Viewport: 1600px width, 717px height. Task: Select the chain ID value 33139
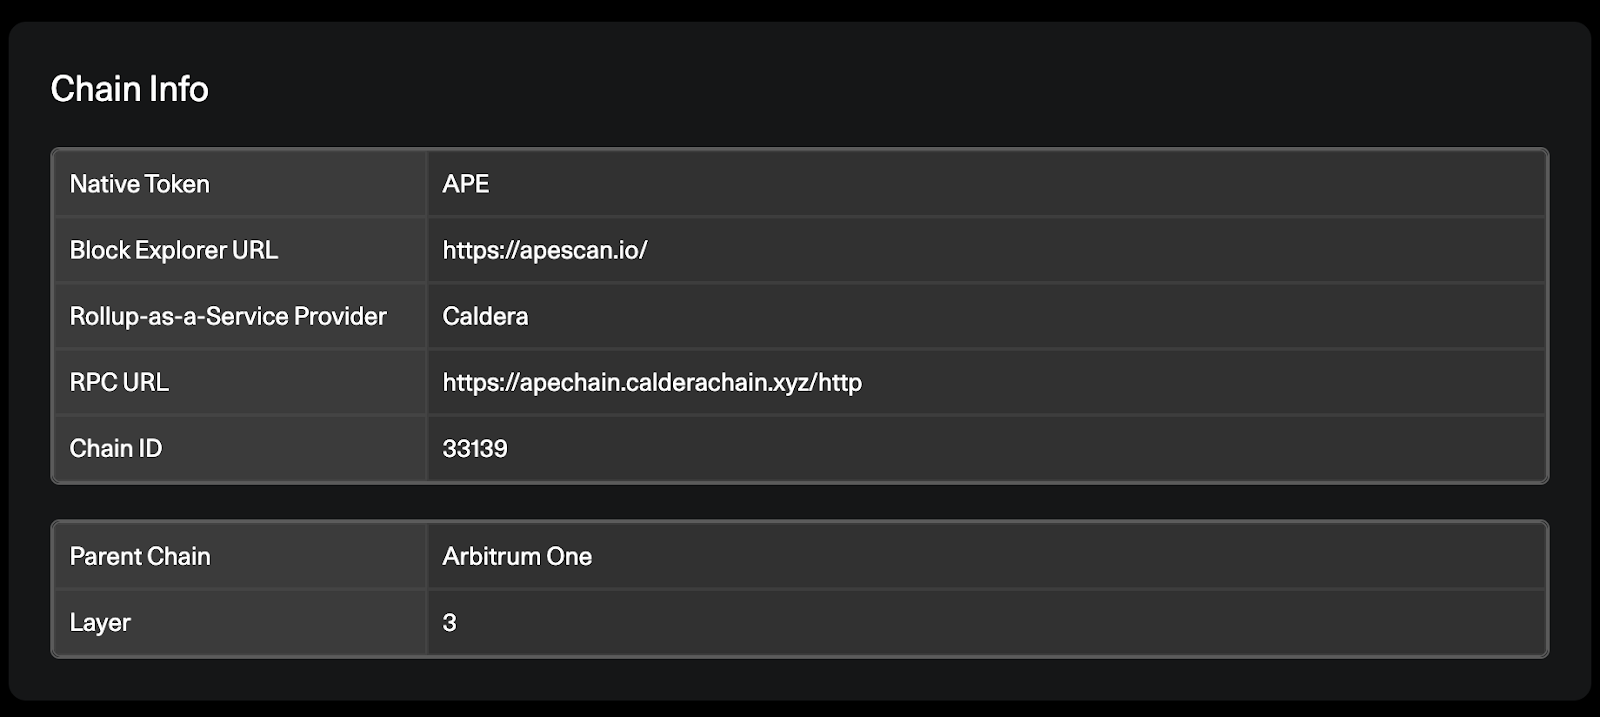pyautogui.click(x=475, y=448)
